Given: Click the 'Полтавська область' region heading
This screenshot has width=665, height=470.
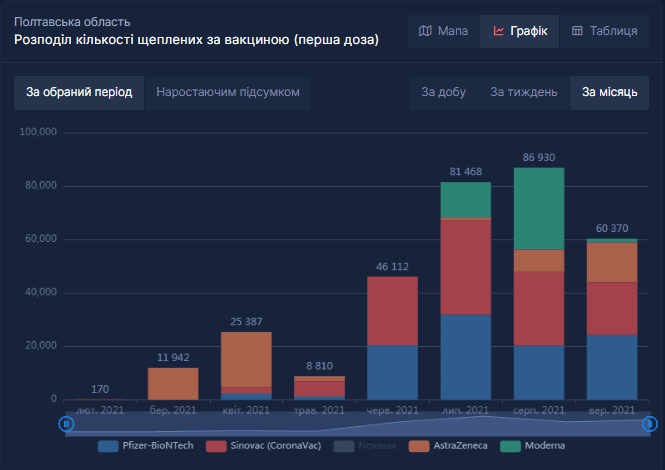Looking at the screenshot, I should [x=72, y=22].
